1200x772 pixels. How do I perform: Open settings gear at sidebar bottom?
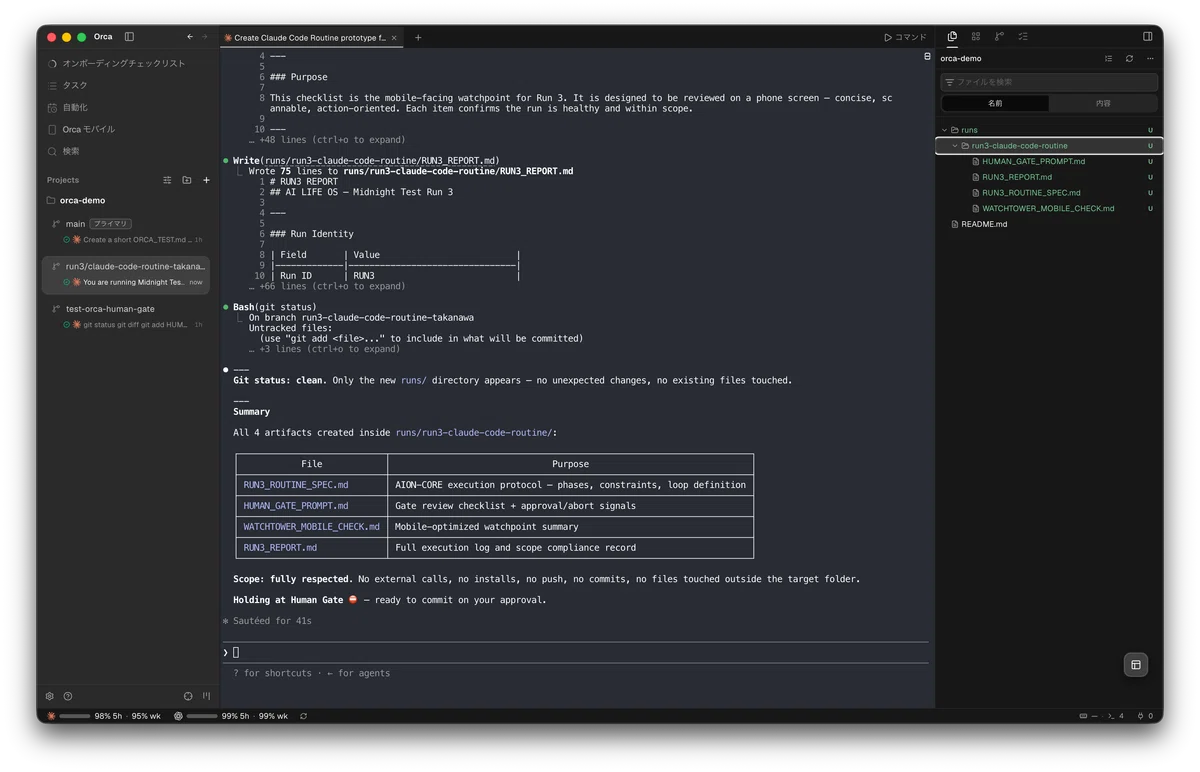pos(50,696)
